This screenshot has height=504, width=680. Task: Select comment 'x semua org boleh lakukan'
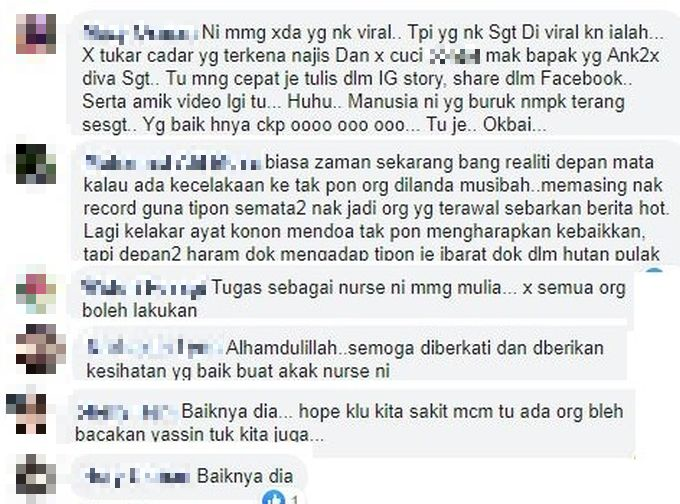[353, 299]
